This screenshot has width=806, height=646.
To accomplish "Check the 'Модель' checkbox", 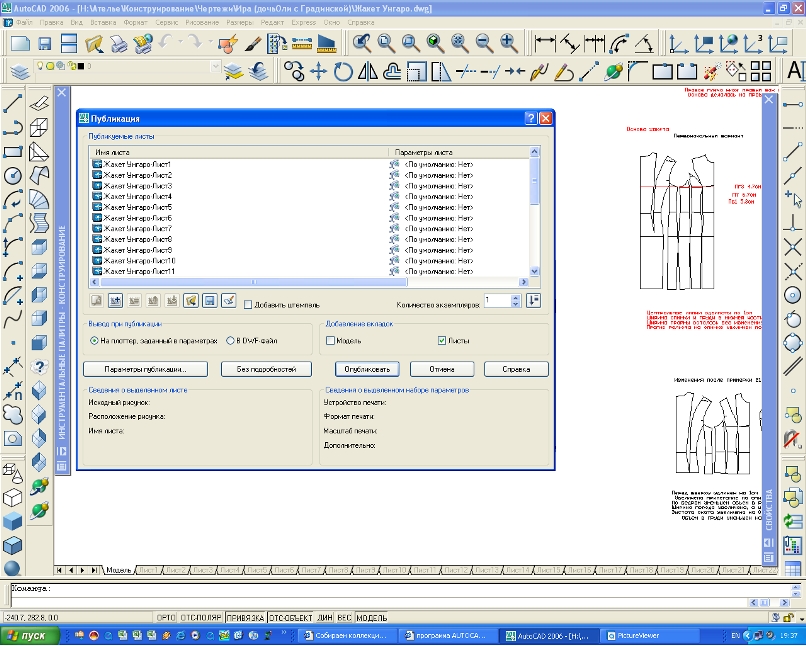I will [x=331, y=341].
